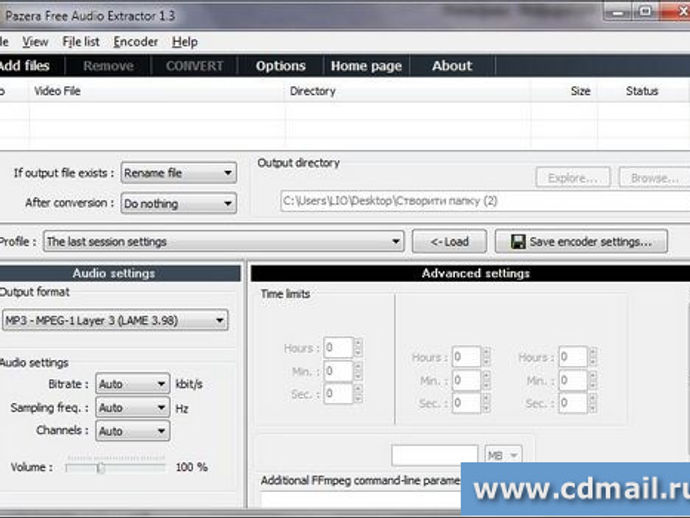Click the rightmost group Hours field
Viewport: 690px width, 518px height.
pos(573,356)
